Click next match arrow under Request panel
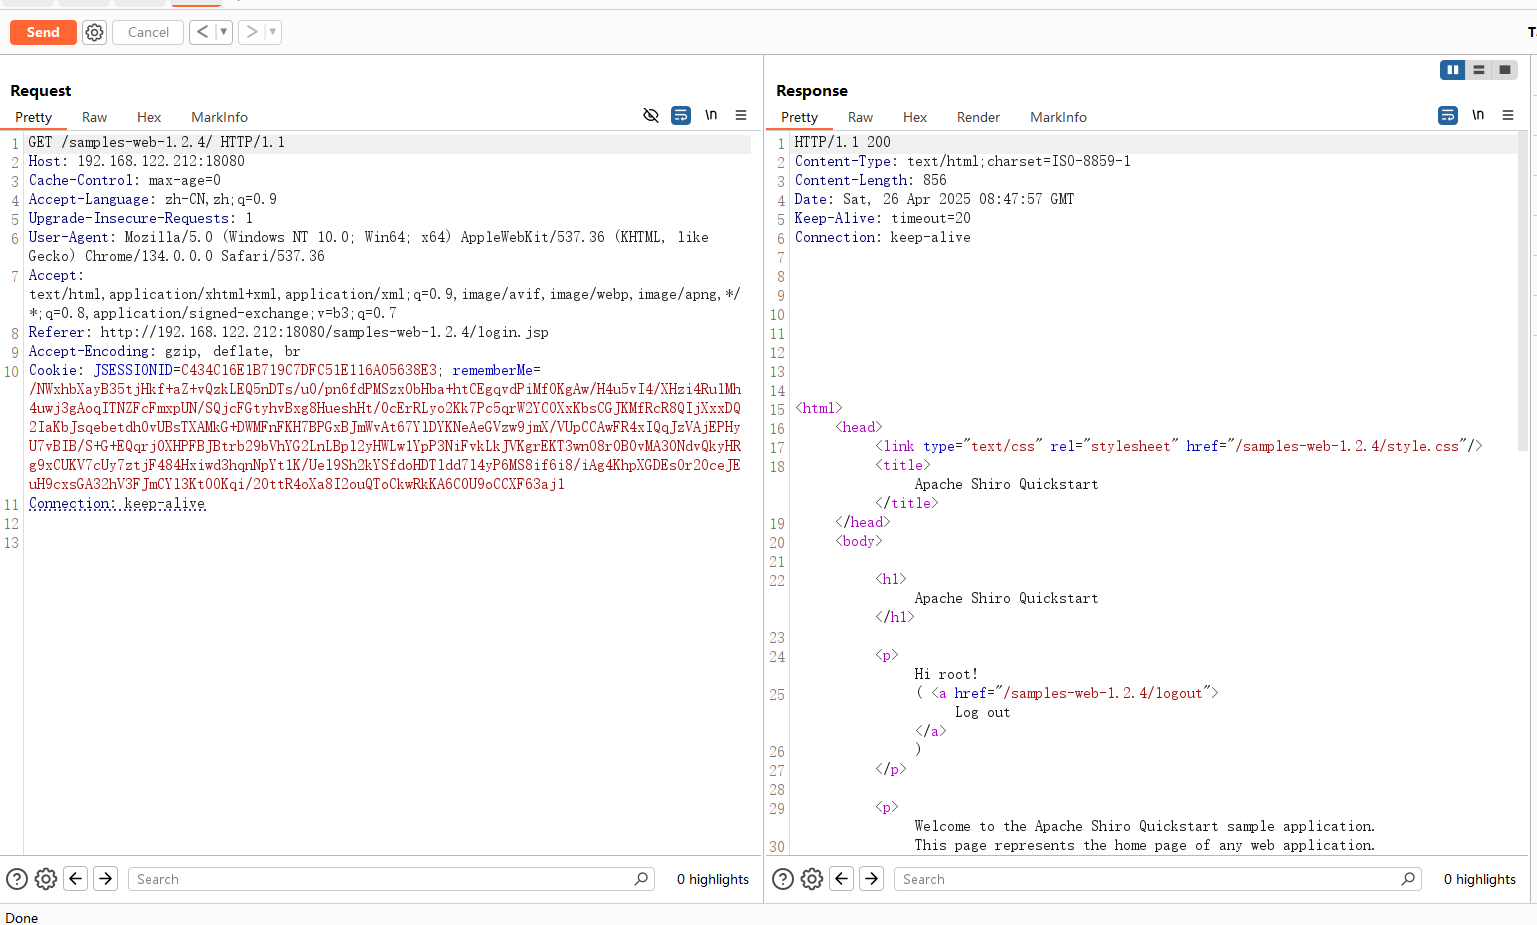This screenshot has width=1537, height=925. (106, 879)
